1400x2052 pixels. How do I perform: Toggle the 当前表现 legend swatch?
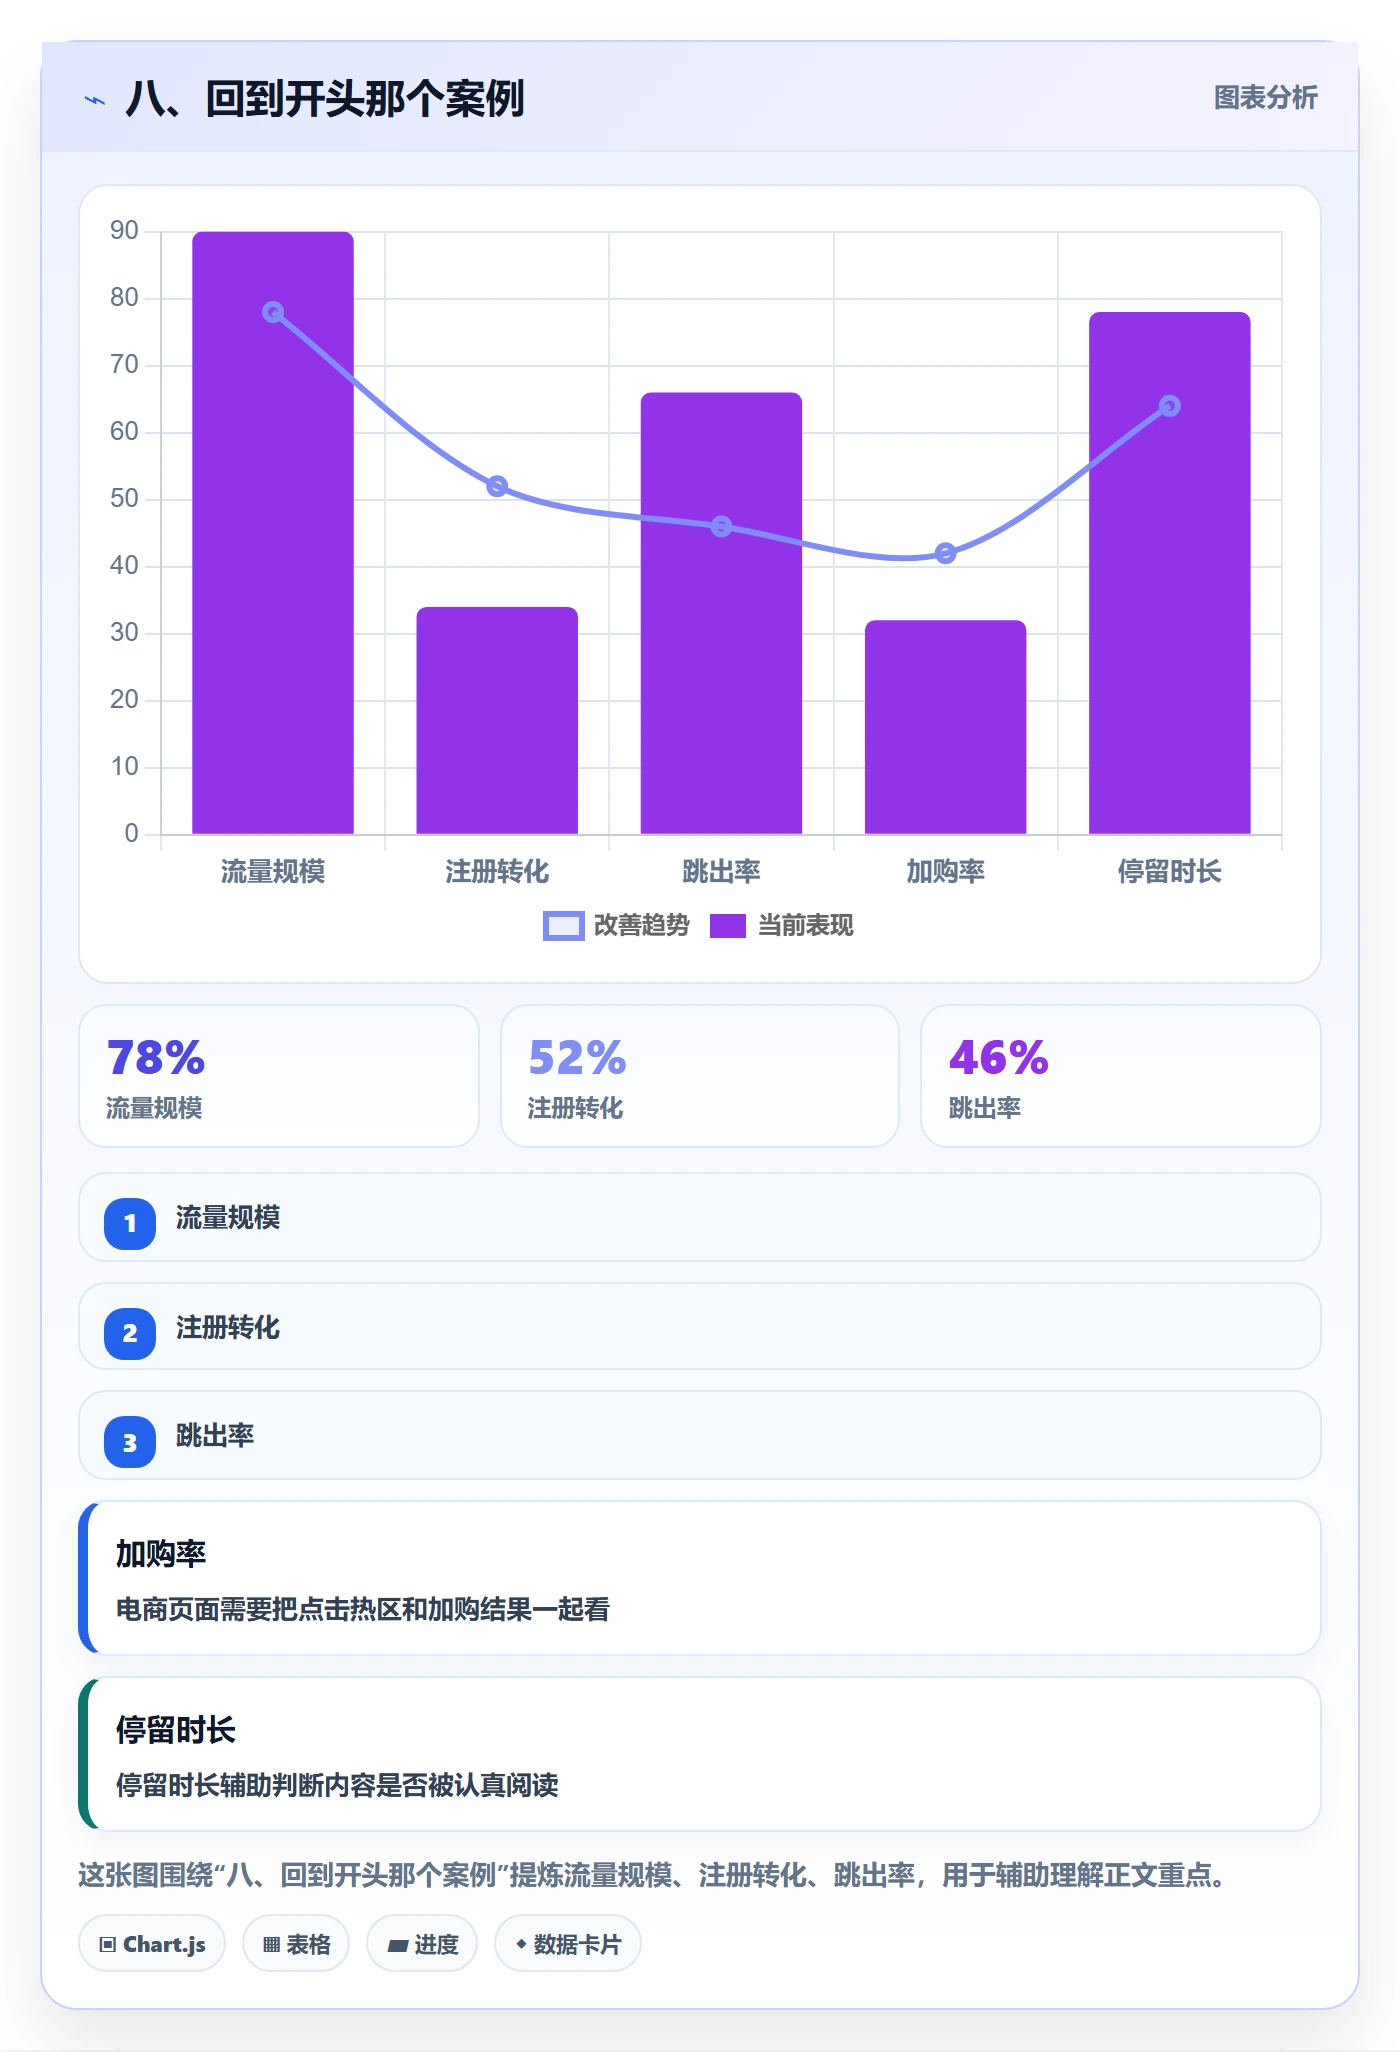coord(728,926)
